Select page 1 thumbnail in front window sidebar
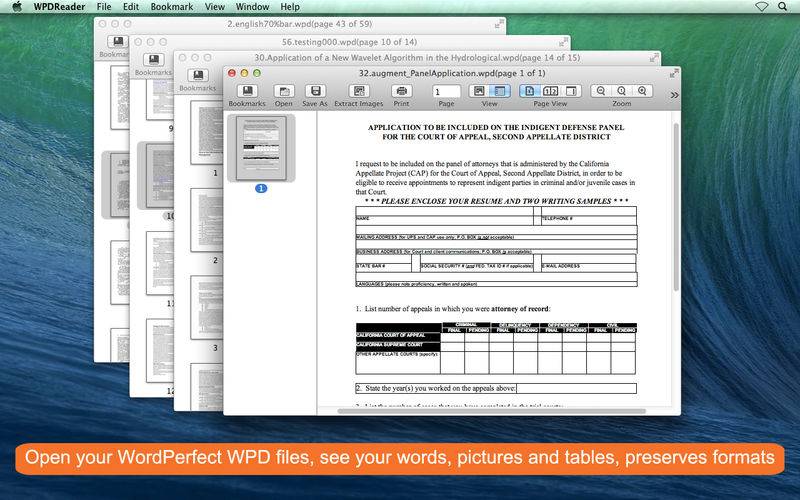 [261, 148]
